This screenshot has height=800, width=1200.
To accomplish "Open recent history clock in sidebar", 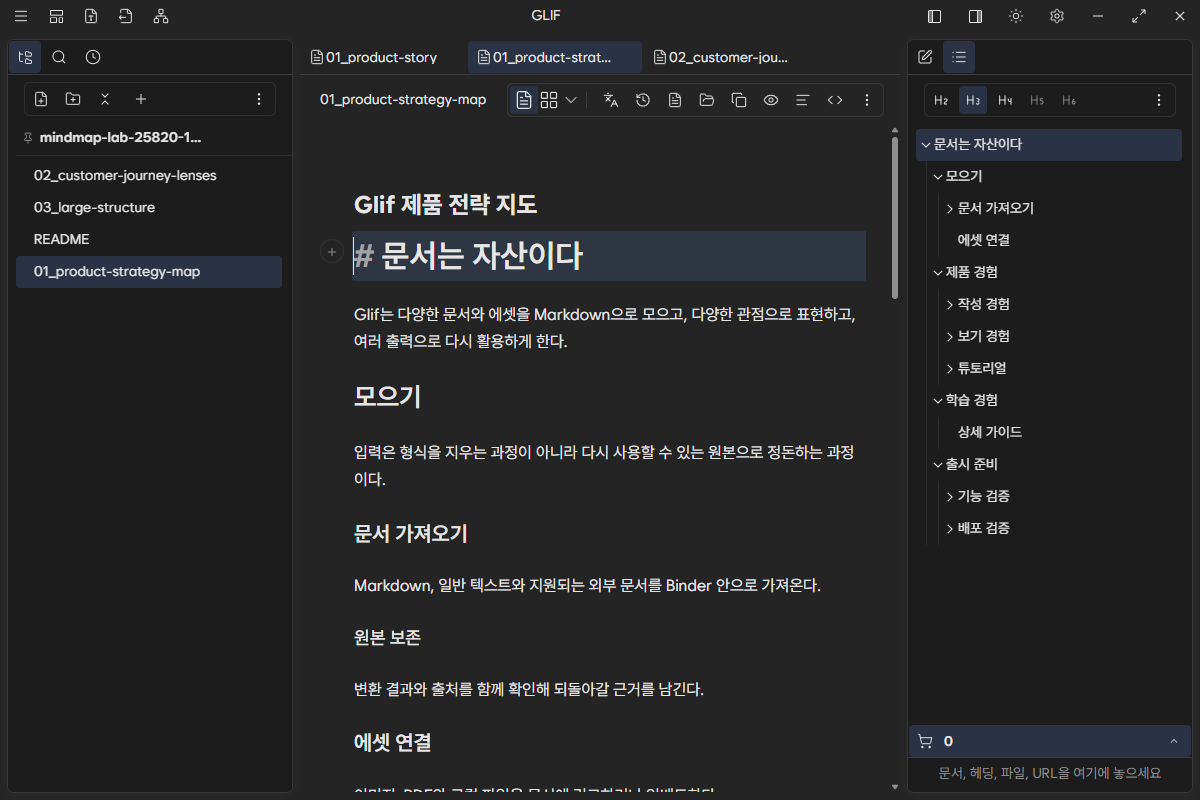I will point(93,57).
